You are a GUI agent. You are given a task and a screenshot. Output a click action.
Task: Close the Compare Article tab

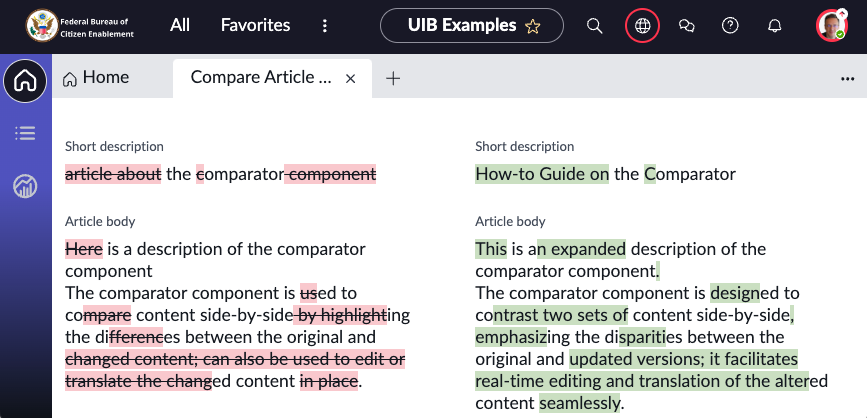click(350, 79)
